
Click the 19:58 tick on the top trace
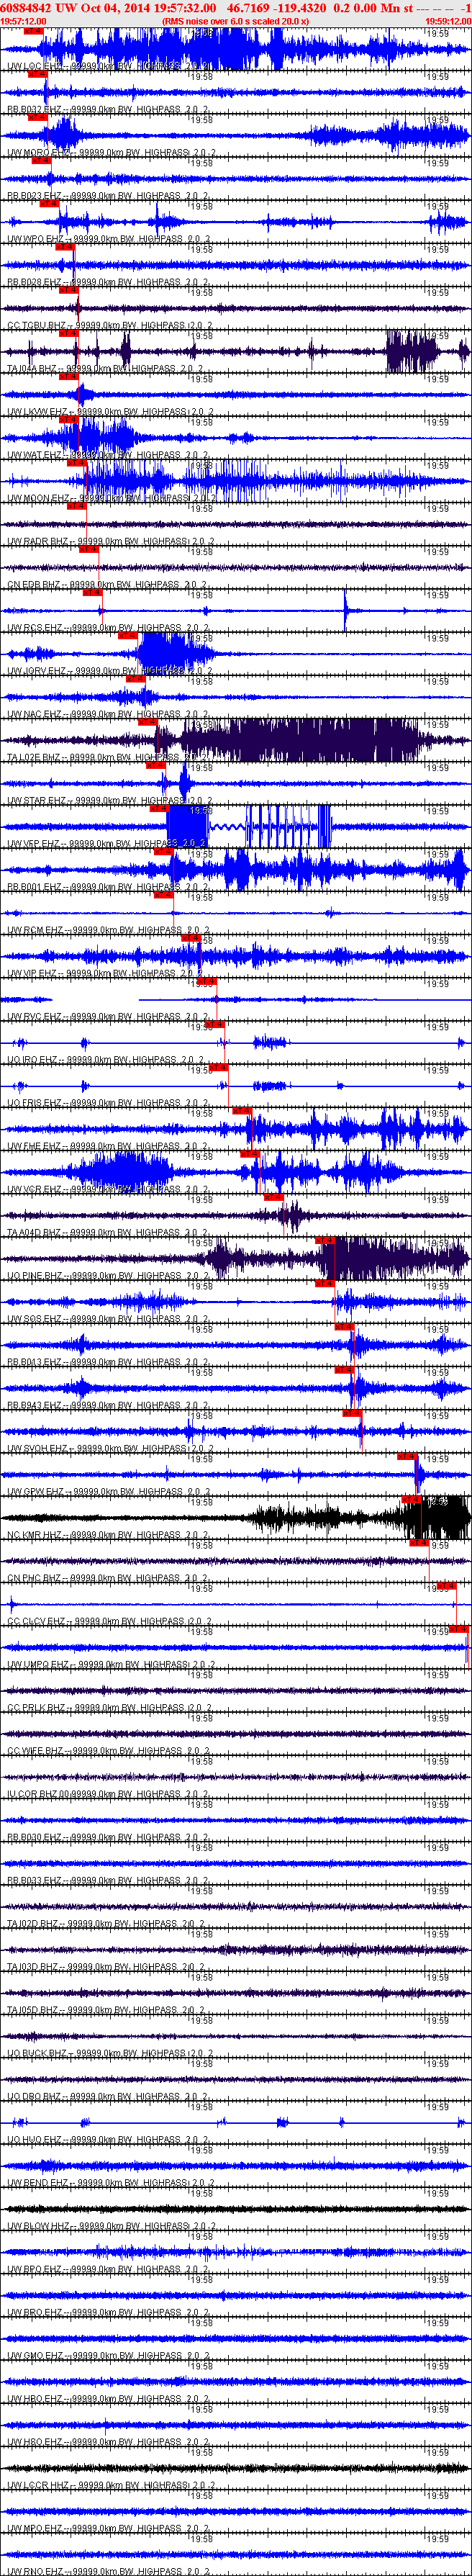tap(201, 33)
